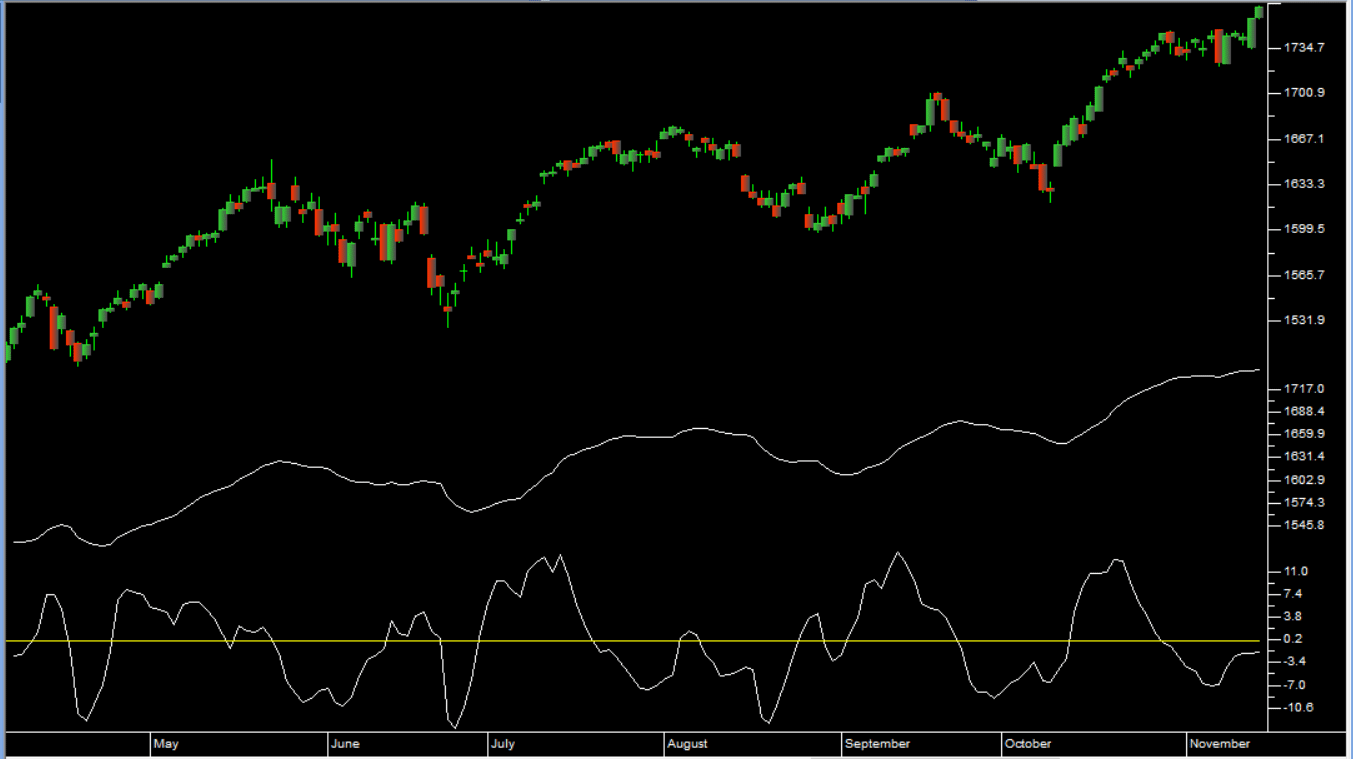Image resolution: width=1353 pixels, height=759 pixels.
Task: Click the November label on date axis
Action: [x=1220, y=744]
